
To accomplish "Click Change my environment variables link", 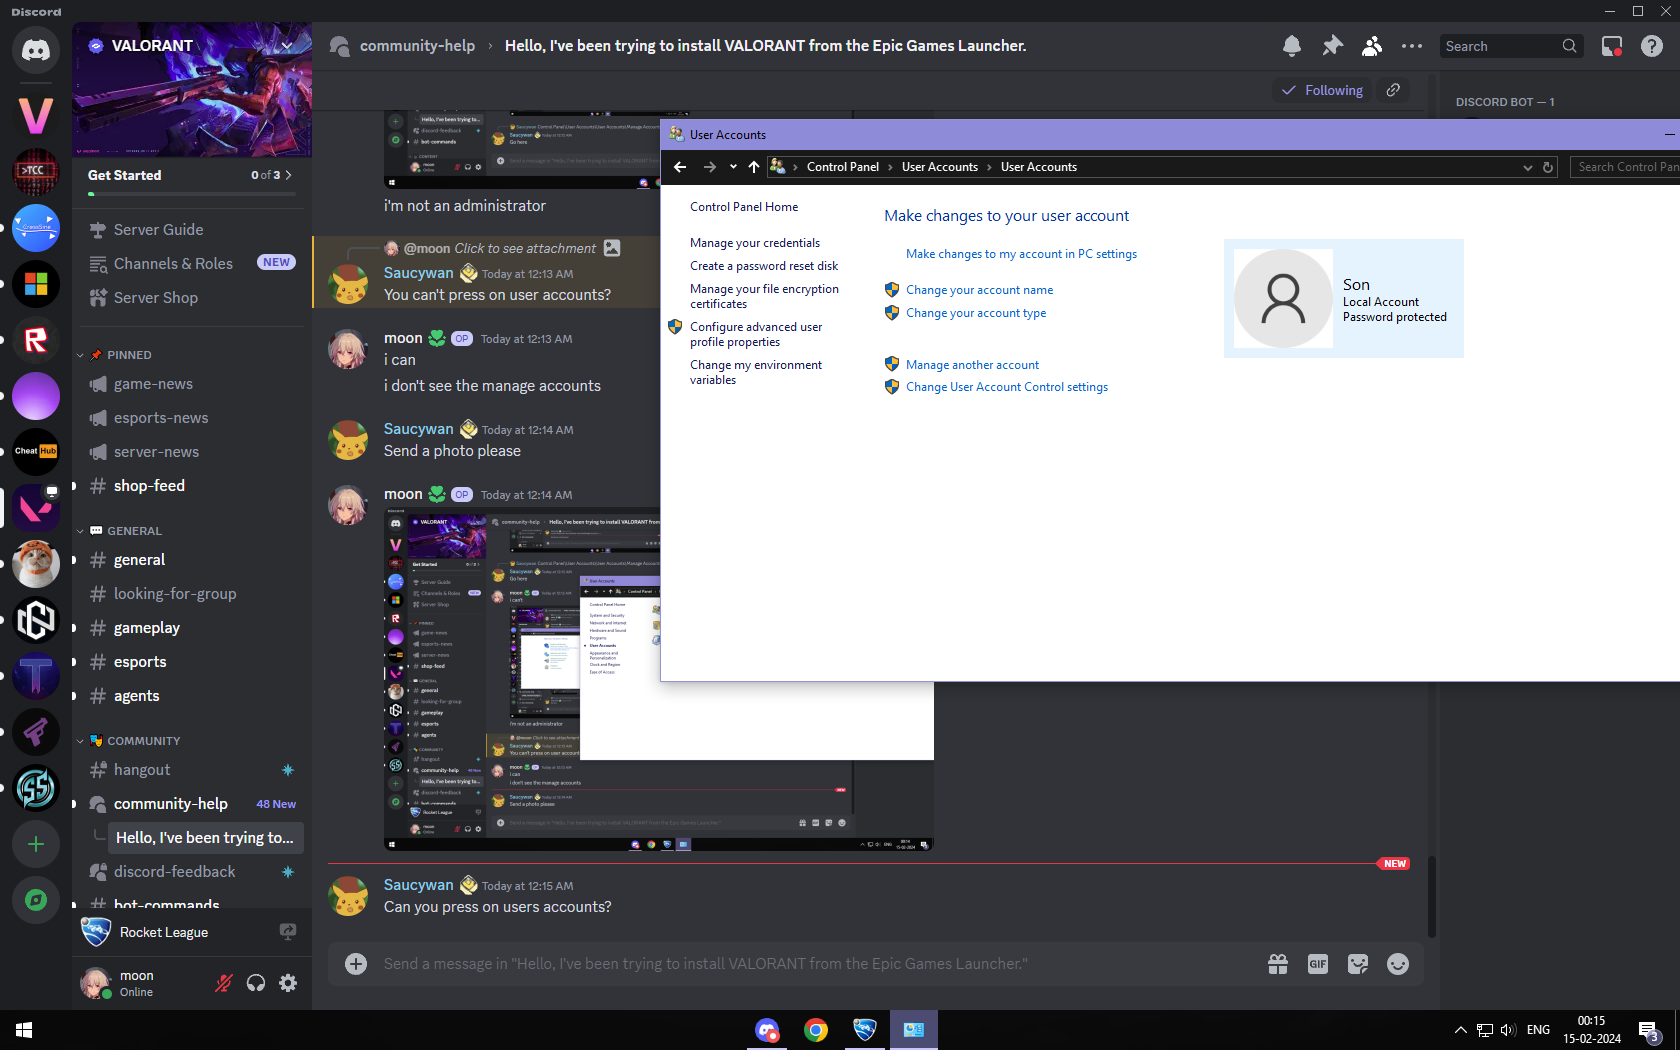I will tap(756, 372).
